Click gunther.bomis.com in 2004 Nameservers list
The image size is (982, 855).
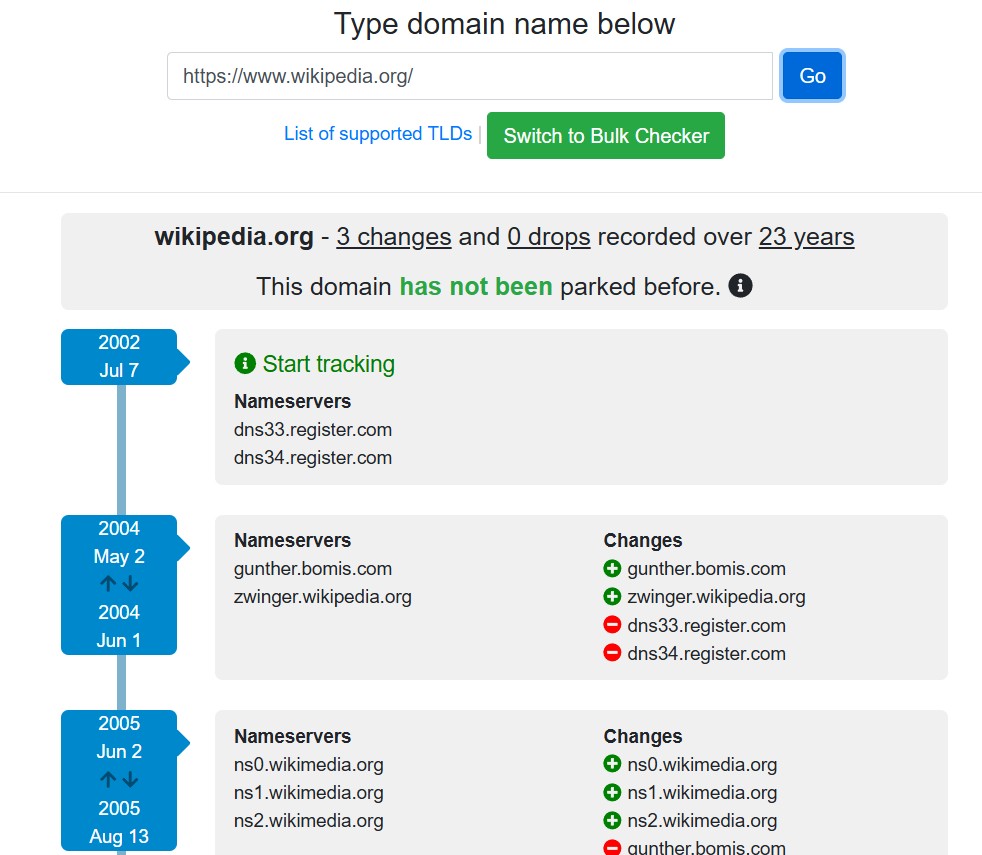[x=313, y=569]
